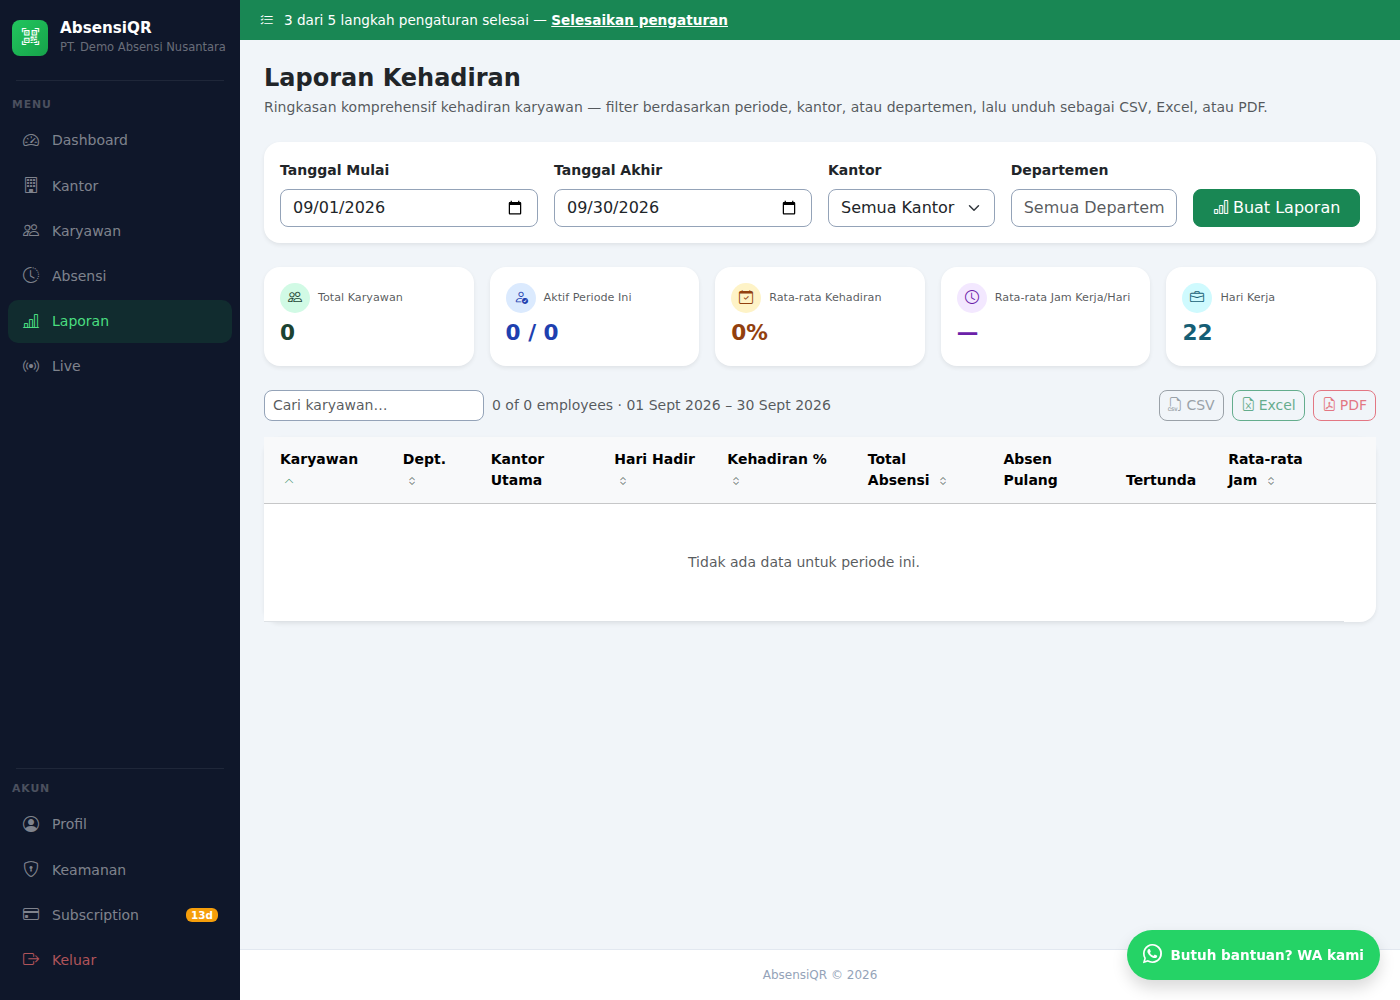Click the Tanggal Akhir date field
1400x1000 pixels.
(683, 208)
